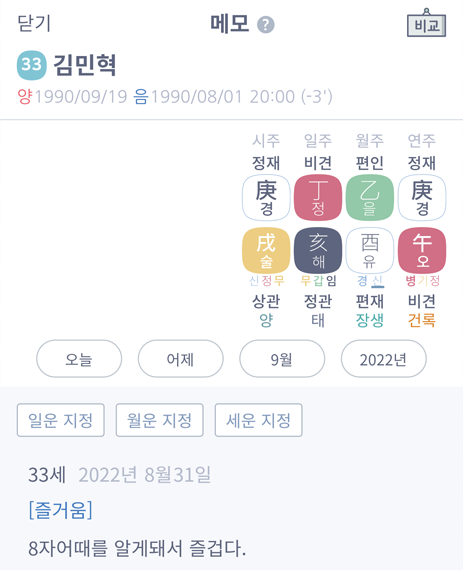The height and width of the screenshot is (570, 463).
Task: Select the 어제 yesterday pill button
Action: coord(181,359)
